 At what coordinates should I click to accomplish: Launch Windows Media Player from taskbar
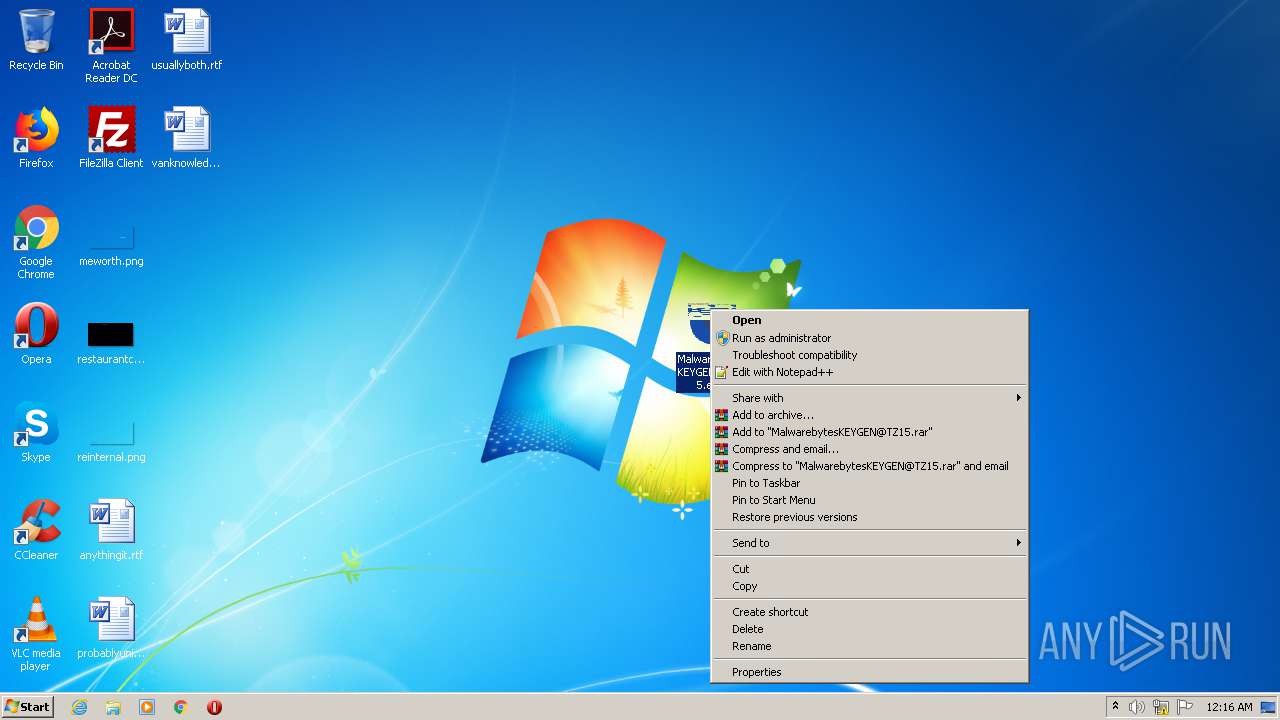coord(147,707)
